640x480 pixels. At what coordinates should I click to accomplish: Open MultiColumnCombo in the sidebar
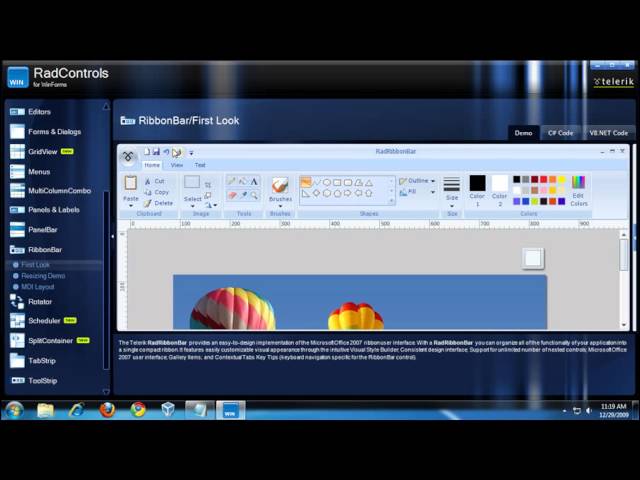[x=50, y=191]
